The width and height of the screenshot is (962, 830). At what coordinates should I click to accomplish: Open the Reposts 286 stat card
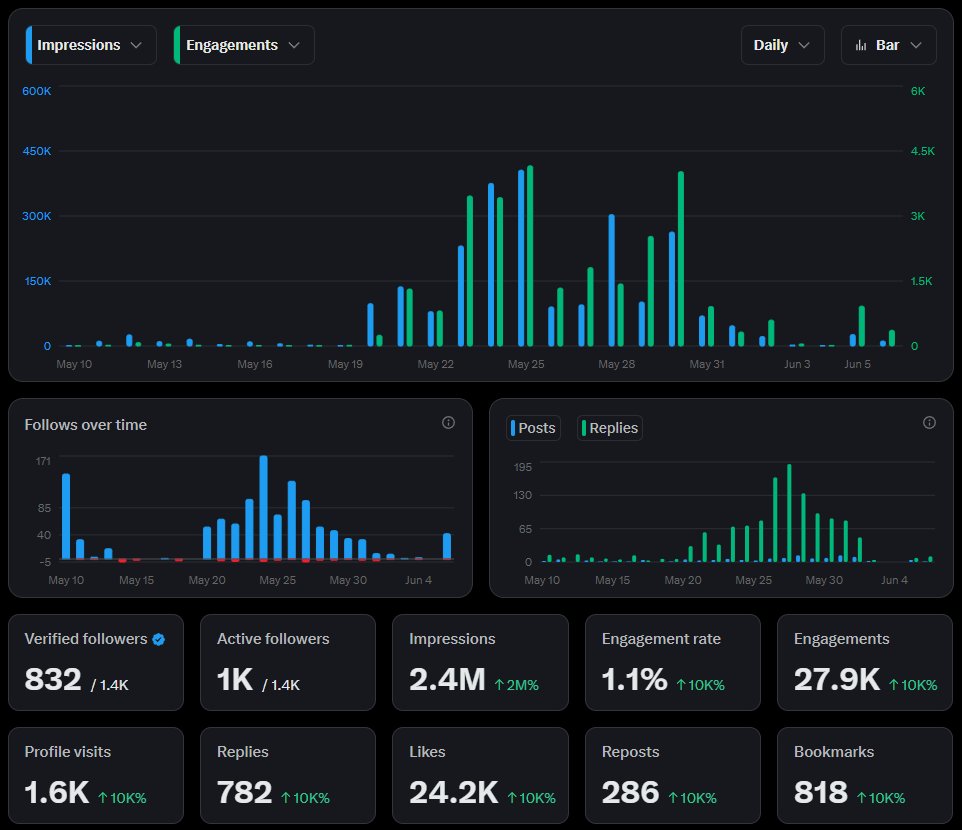(673, 775)
